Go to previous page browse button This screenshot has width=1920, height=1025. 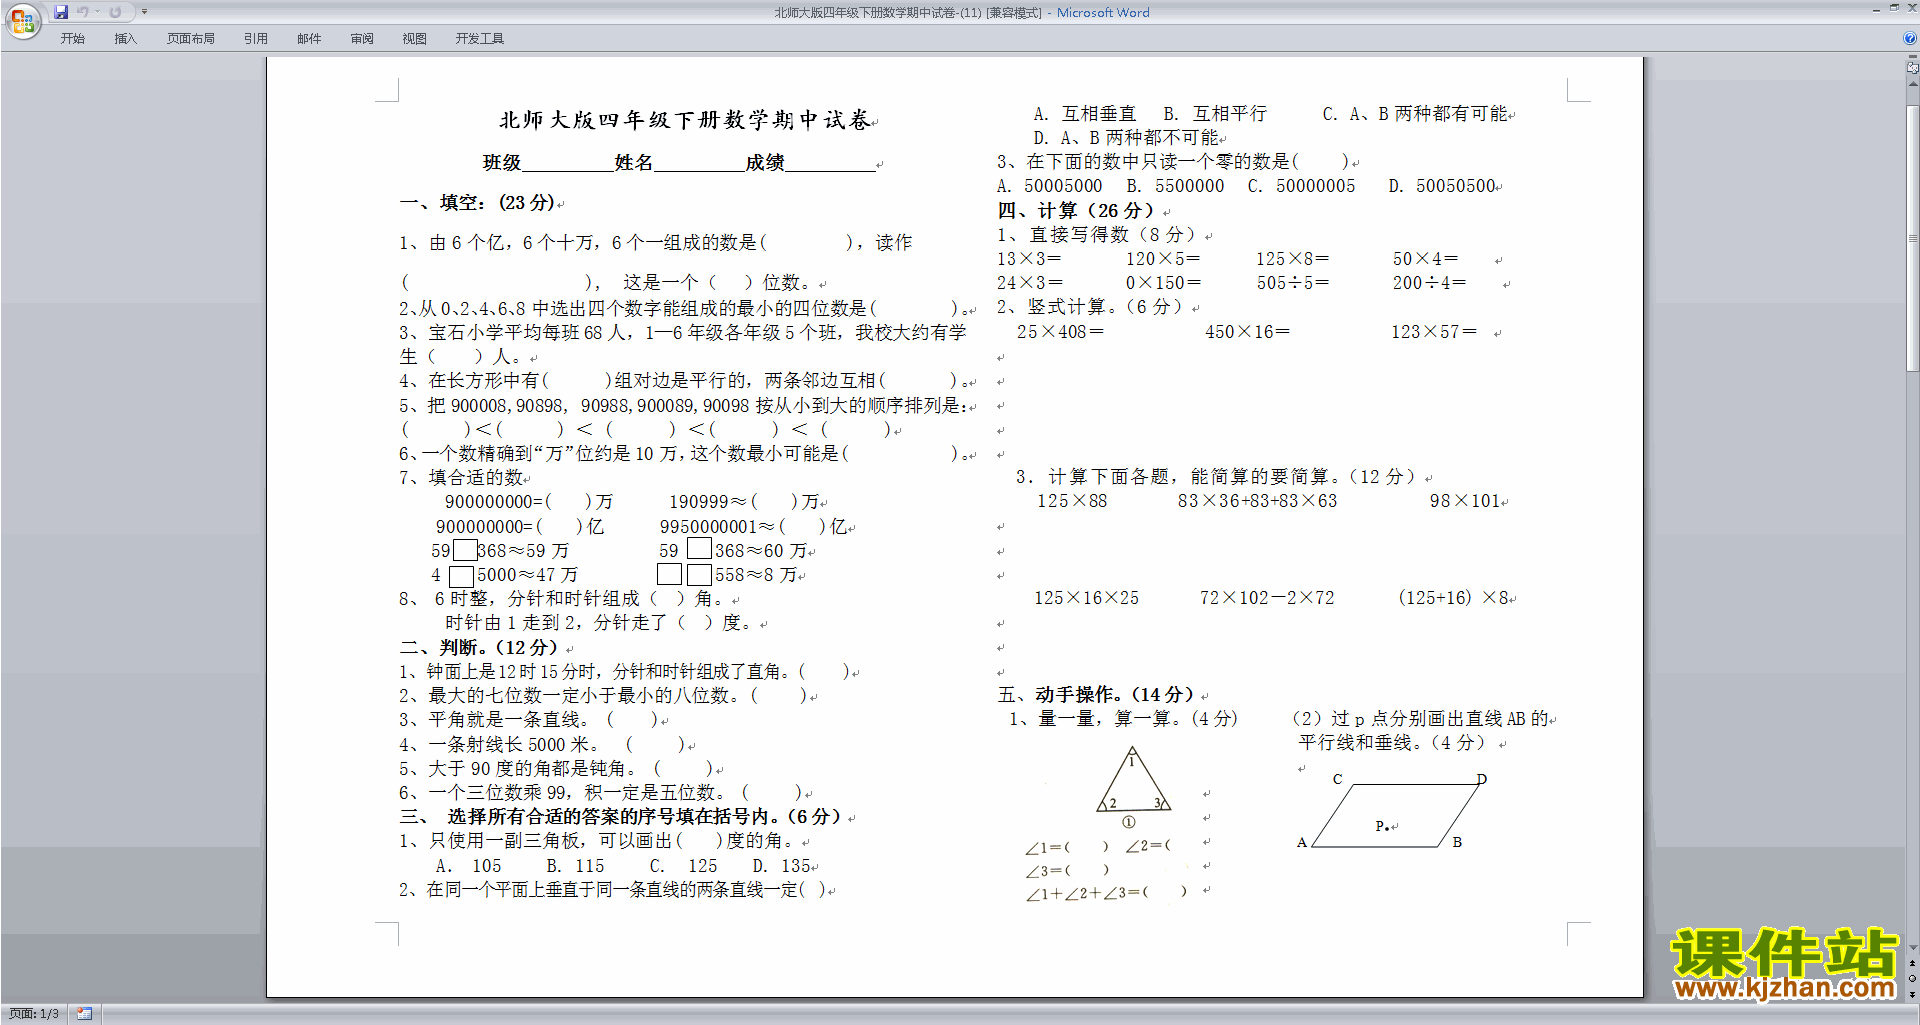pos(1912,964)
